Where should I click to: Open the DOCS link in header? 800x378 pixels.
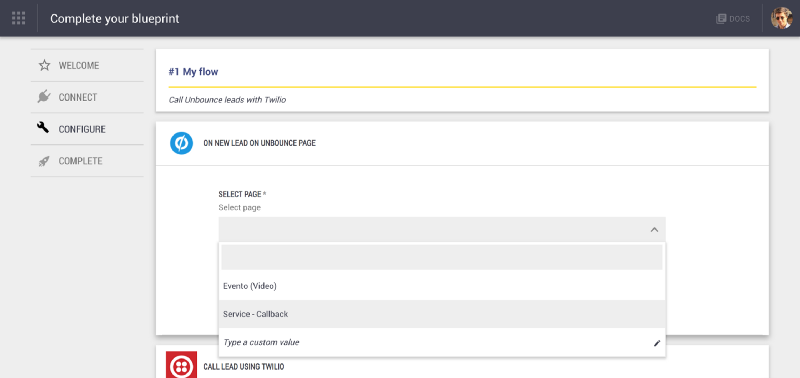pos(733,19)
